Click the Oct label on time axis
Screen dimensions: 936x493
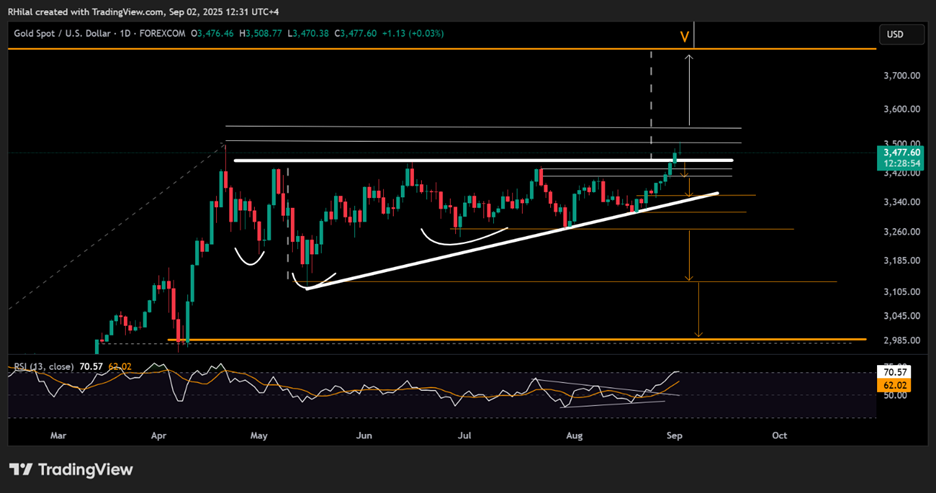[779, 436]
